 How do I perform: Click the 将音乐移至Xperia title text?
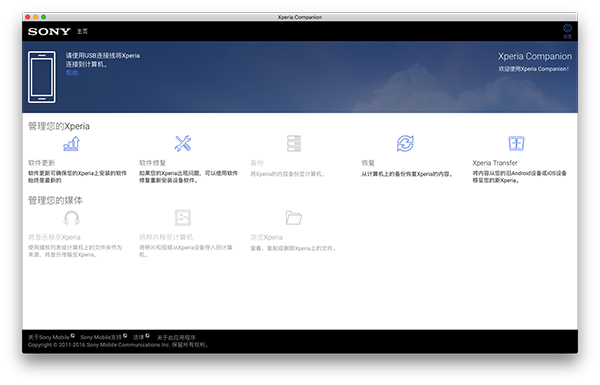(x=54, y=237)
